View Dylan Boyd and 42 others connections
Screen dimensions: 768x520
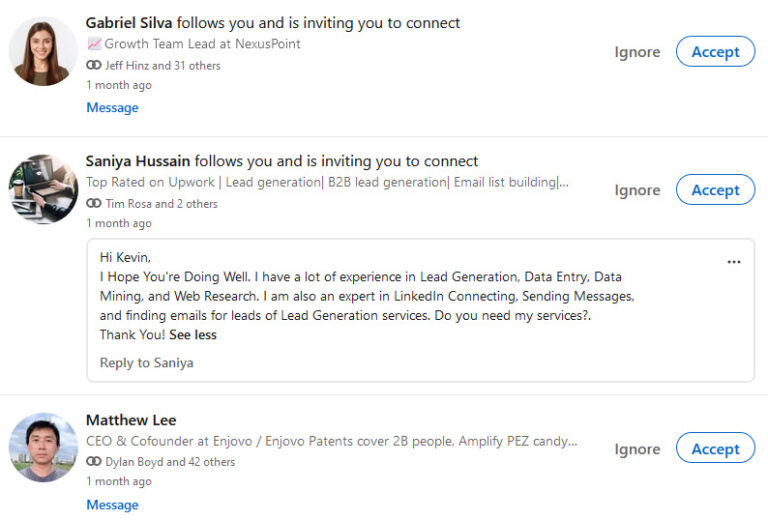pos(170,462)
